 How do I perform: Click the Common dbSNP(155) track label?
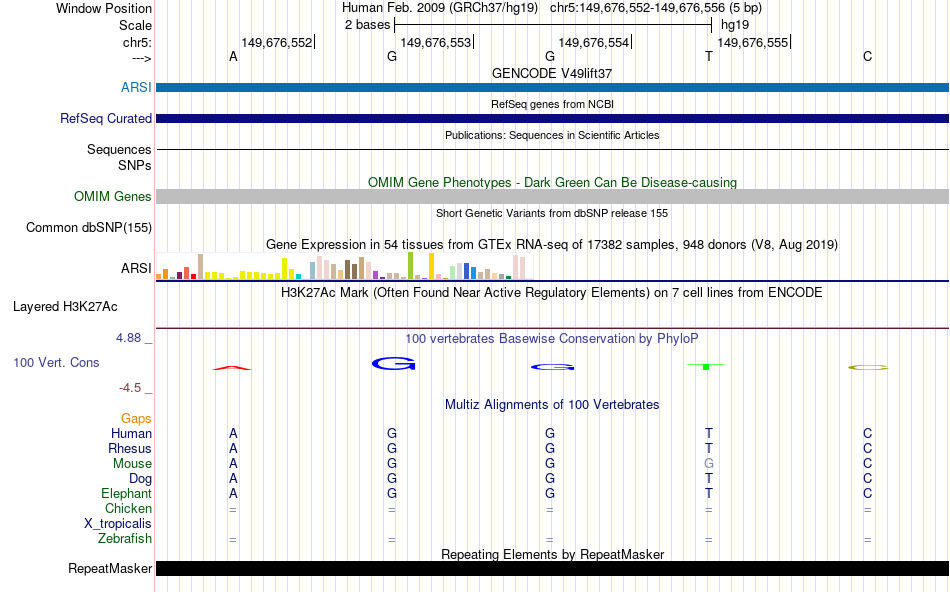[88, 227]
